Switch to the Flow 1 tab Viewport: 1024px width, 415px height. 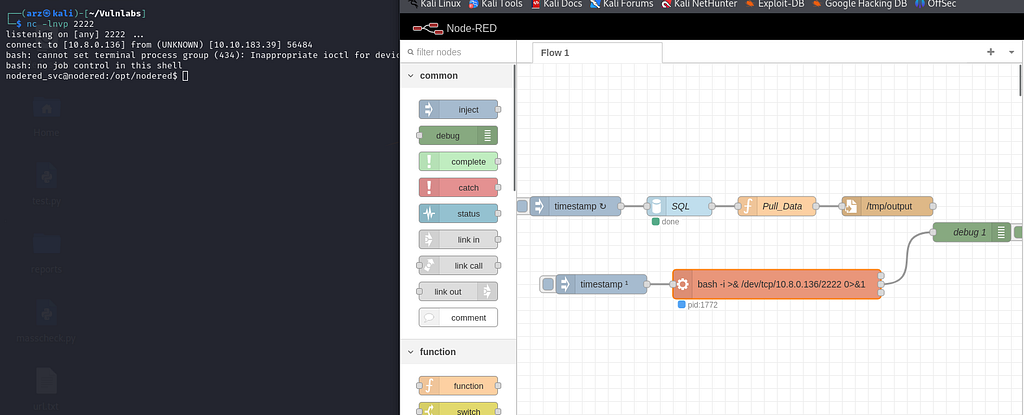pyautogui.click(x=598, y=53)
